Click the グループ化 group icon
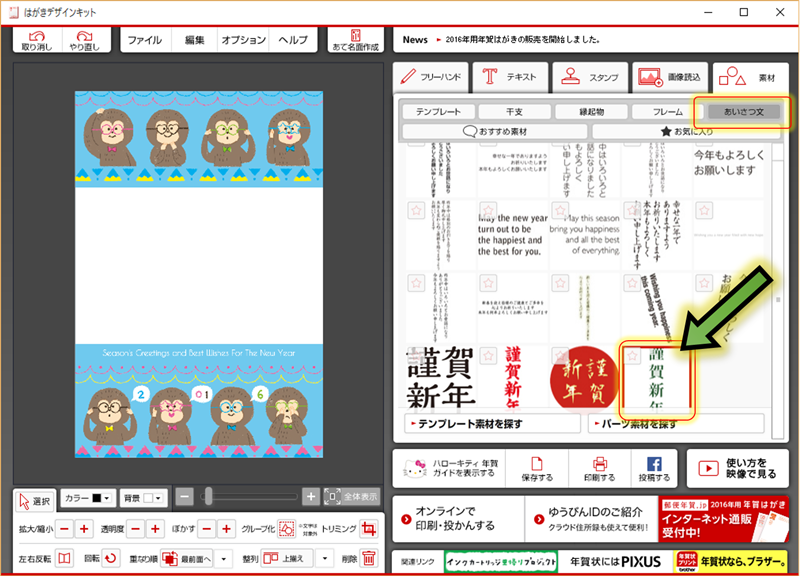800x576 pixels. 286,528
